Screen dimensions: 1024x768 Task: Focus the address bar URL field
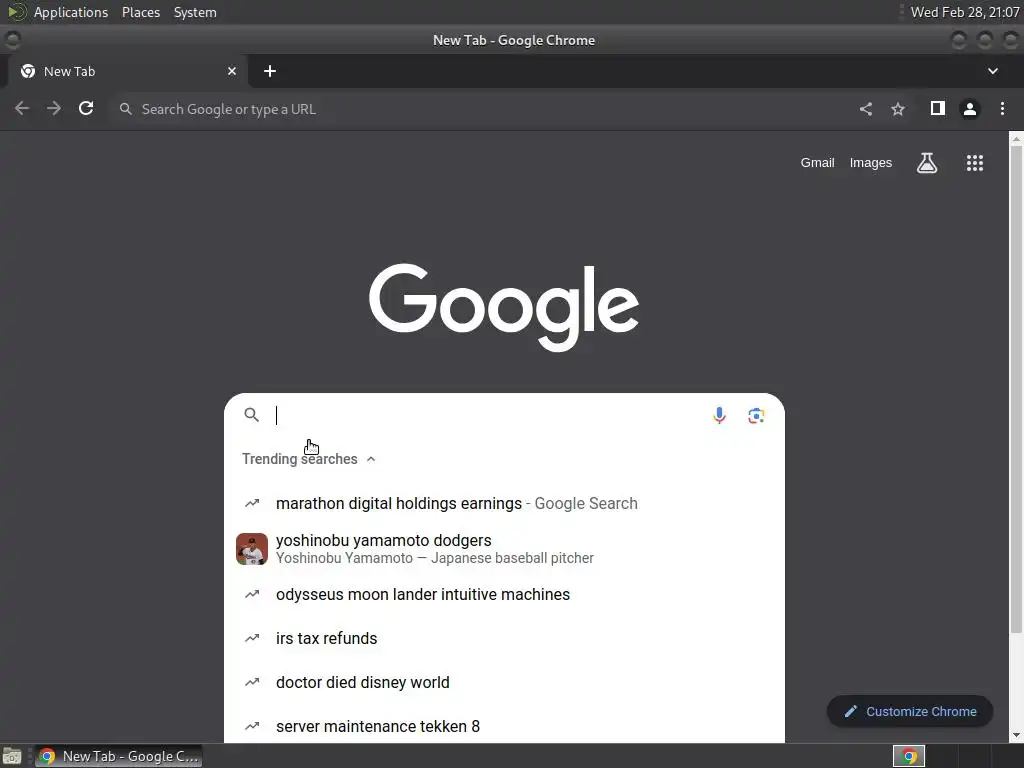[x=483, y=109]
